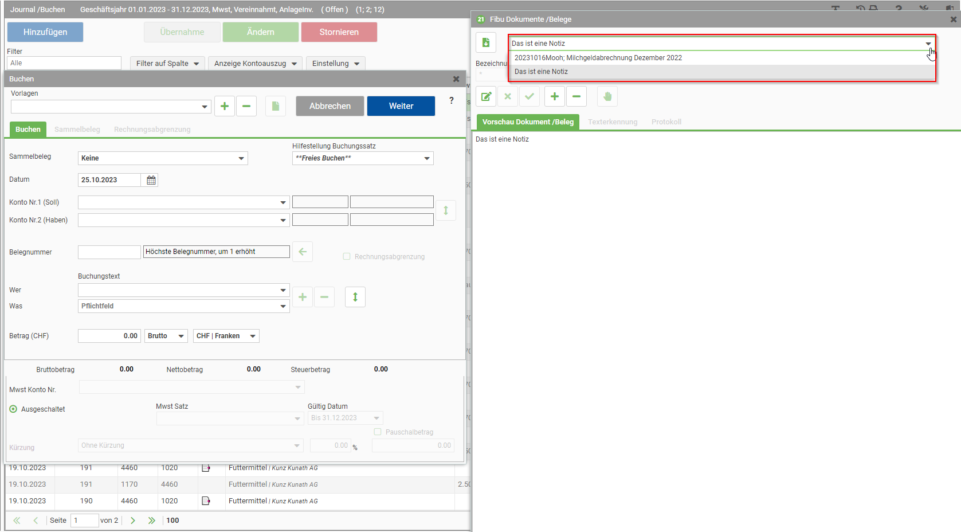This screenshot has width=961, height=532.
Task: Click green left arrow next to Belegnummer
Action: click(302, 251)
